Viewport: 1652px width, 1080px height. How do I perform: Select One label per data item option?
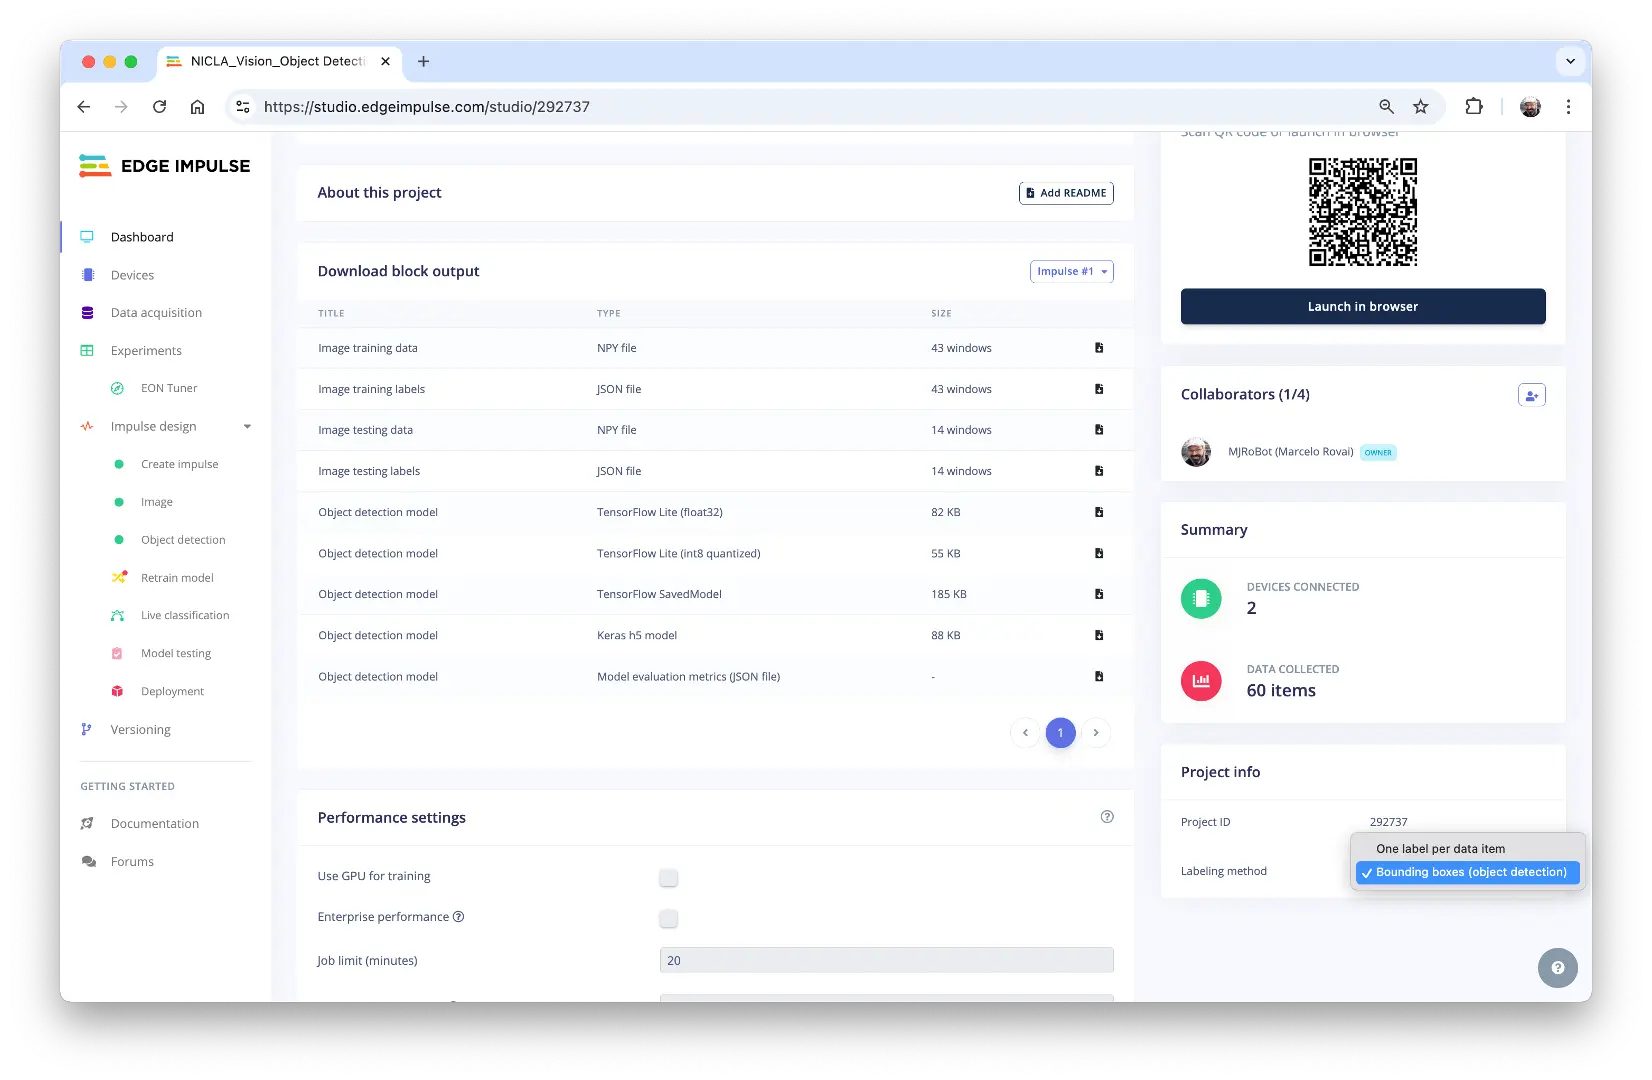point(1440,849)
